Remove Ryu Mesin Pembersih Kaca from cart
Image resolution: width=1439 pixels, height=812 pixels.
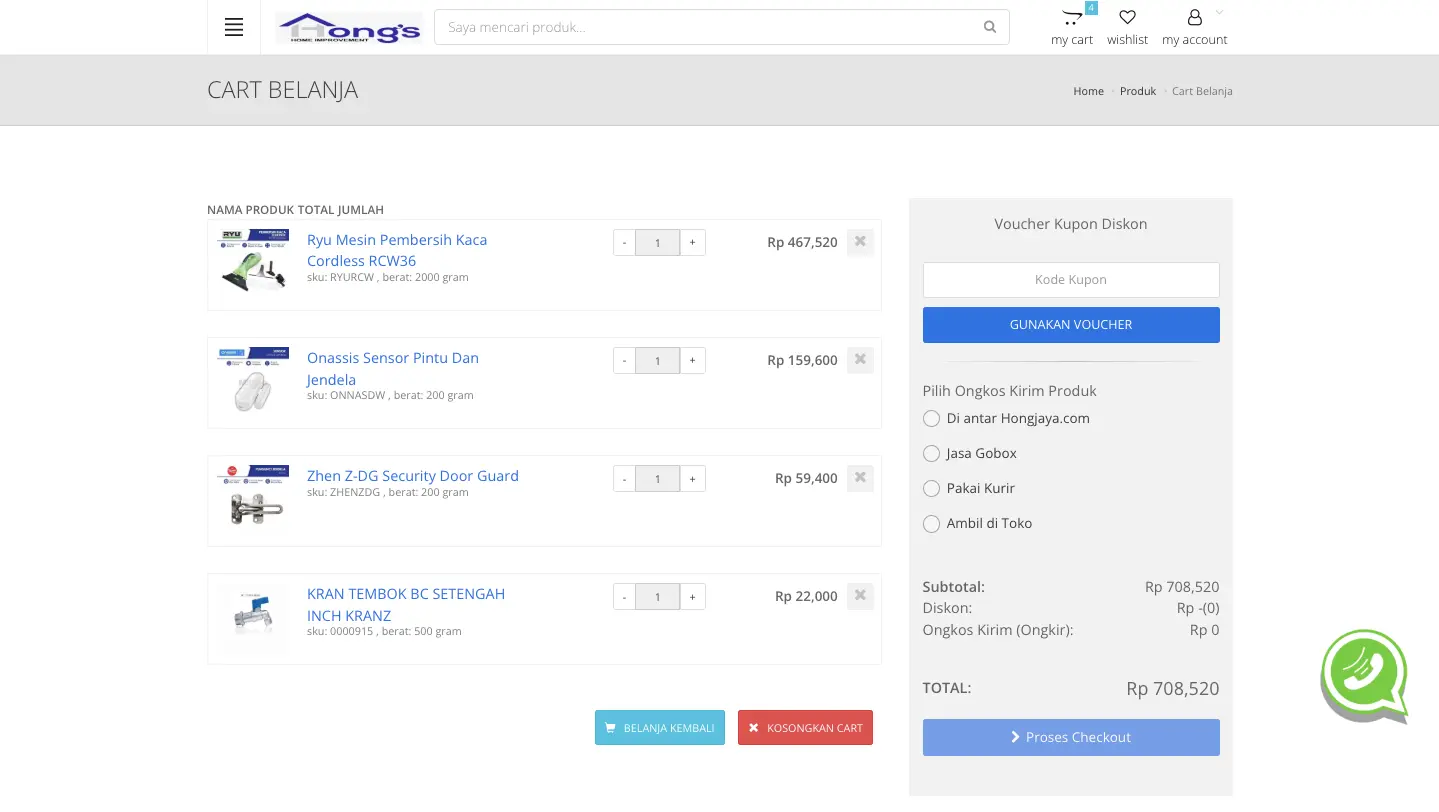860,242
